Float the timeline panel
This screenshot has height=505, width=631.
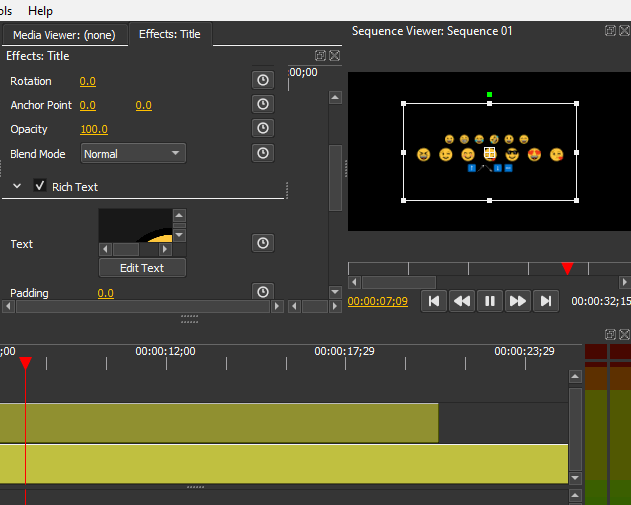[610, 334]
